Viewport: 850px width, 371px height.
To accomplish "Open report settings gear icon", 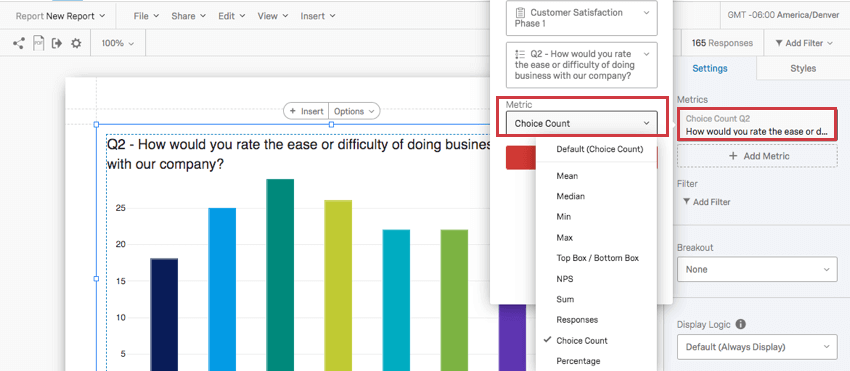I will click(76, 43).
